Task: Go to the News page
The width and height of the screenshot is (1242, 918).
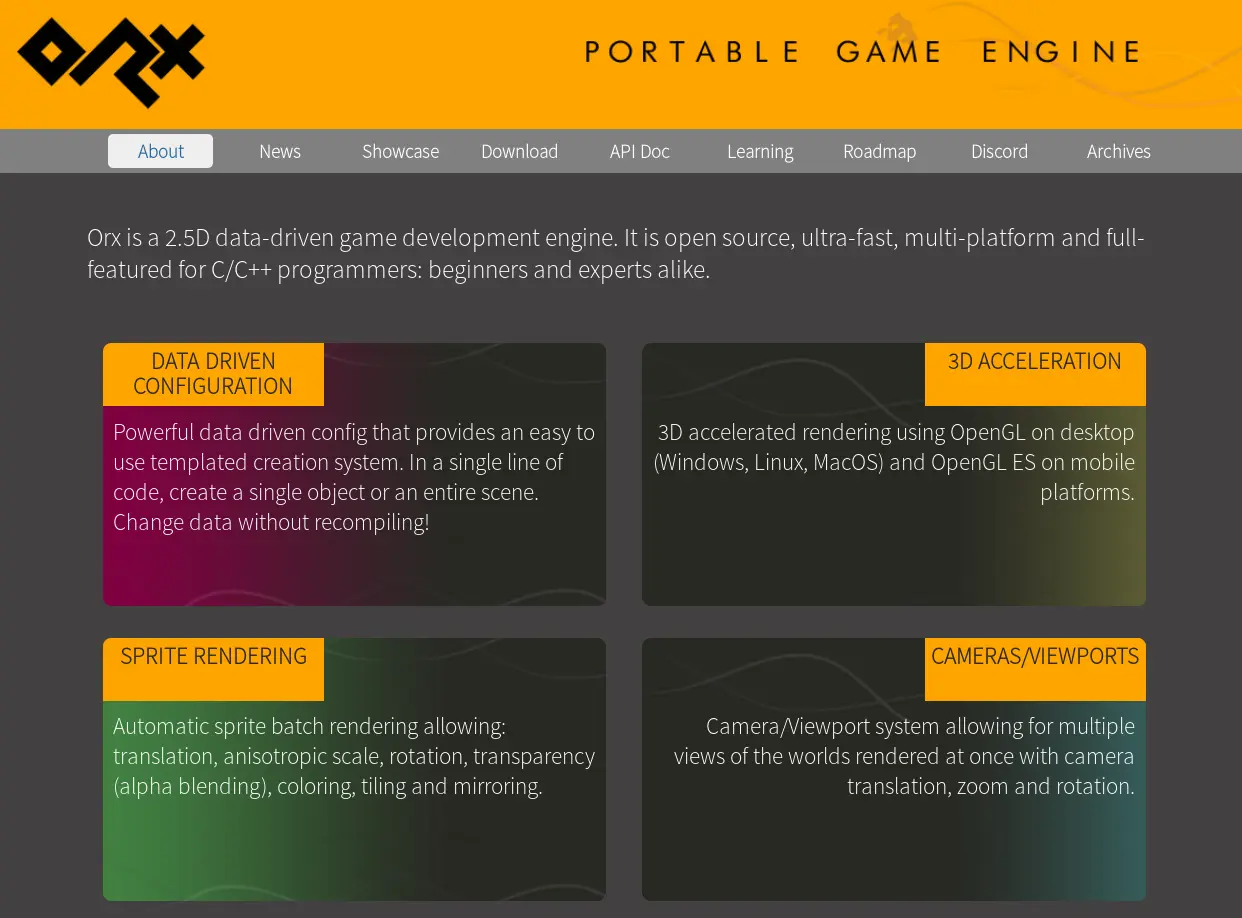Action: click(280, 151)
